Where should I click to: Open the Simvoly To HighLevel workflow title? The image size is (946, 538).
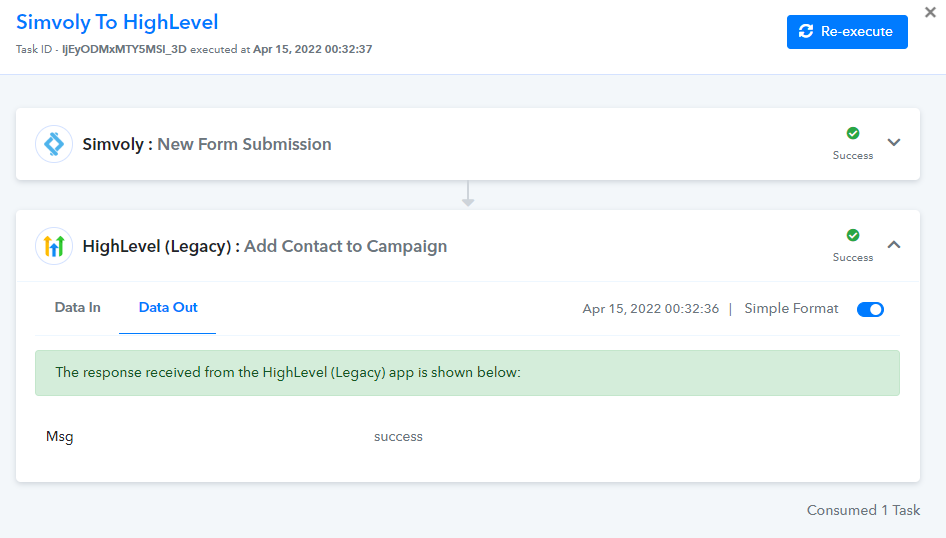117,22
